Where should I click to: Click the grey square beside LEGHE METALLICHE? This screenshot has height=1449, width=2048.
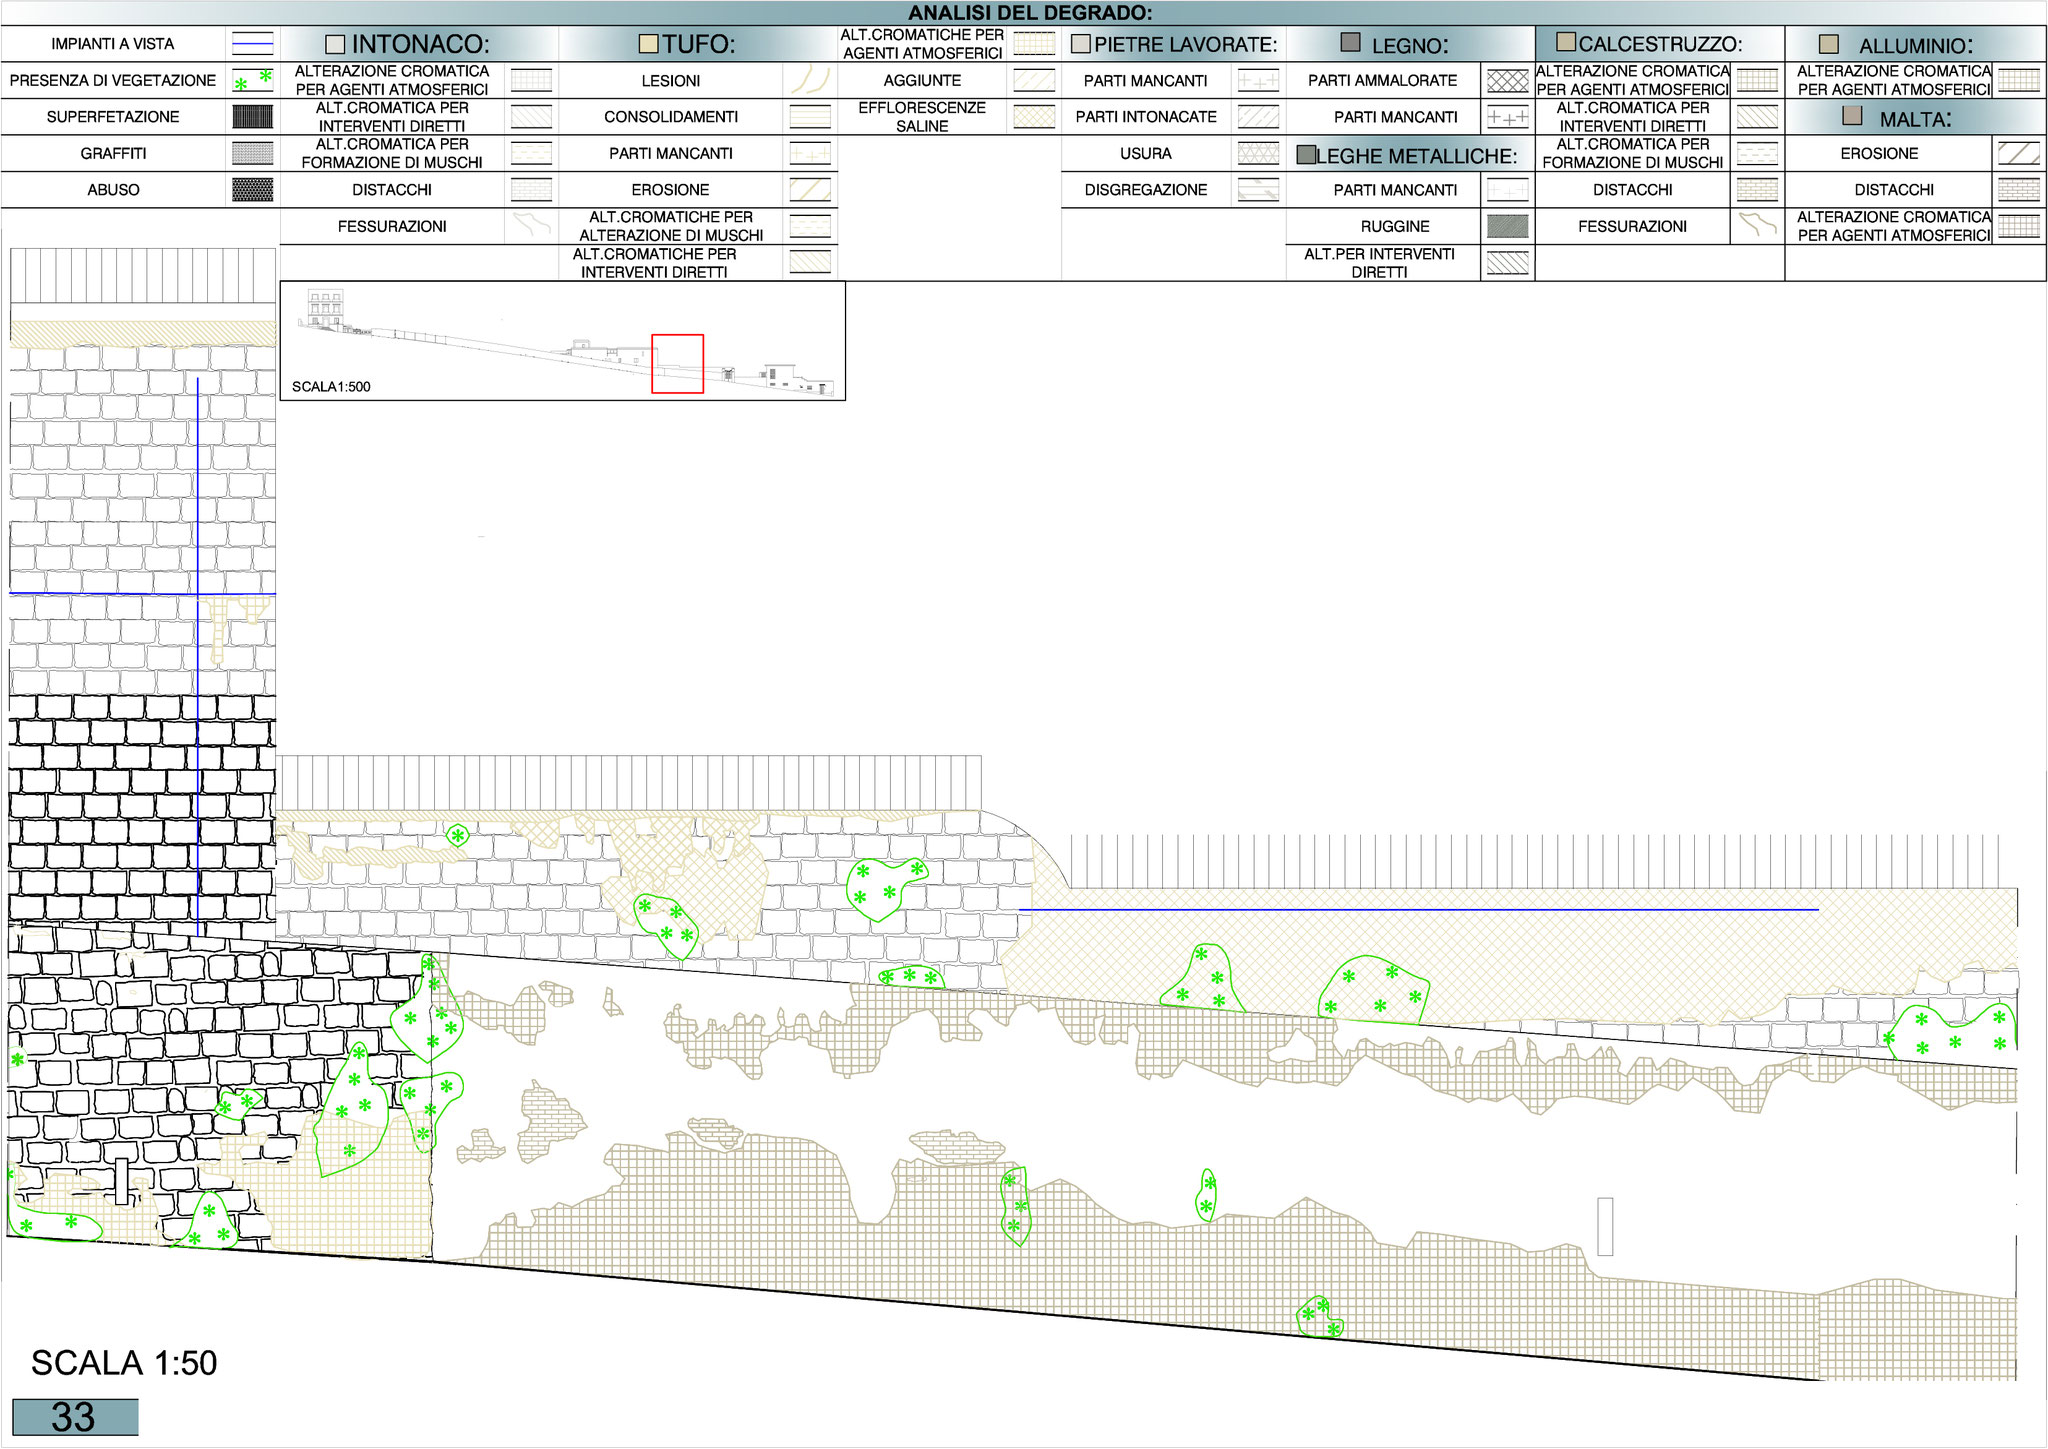click(1306, 155)
